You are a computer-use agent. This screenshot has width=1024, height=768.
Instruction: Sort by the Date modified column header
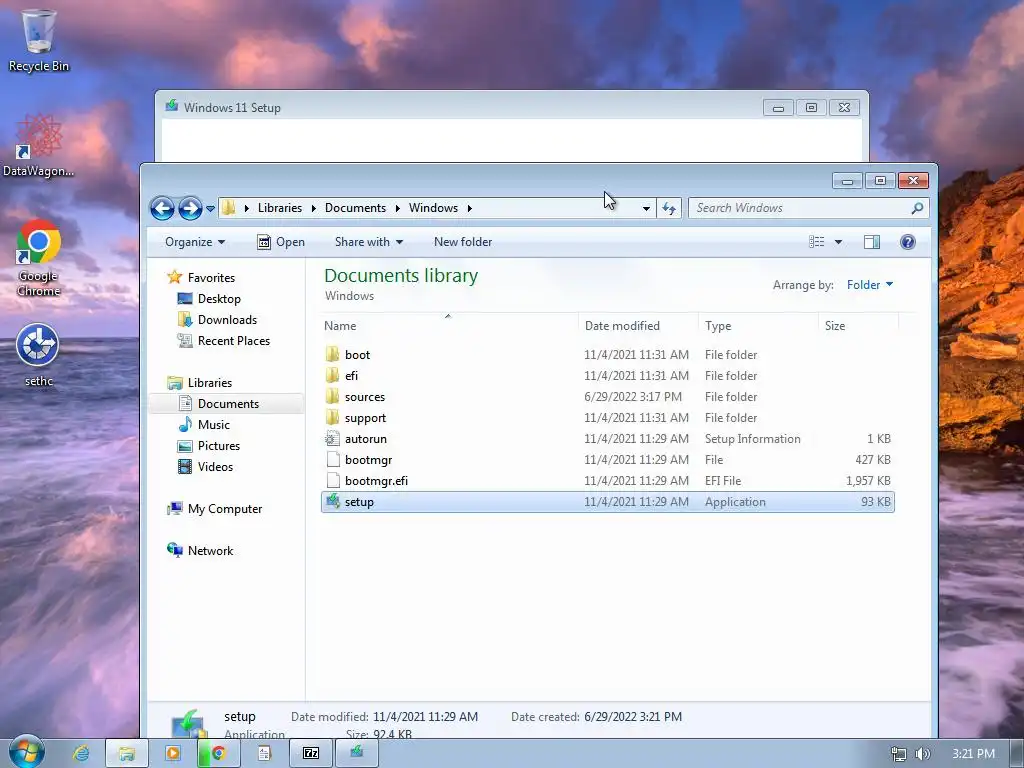(638, 326)
